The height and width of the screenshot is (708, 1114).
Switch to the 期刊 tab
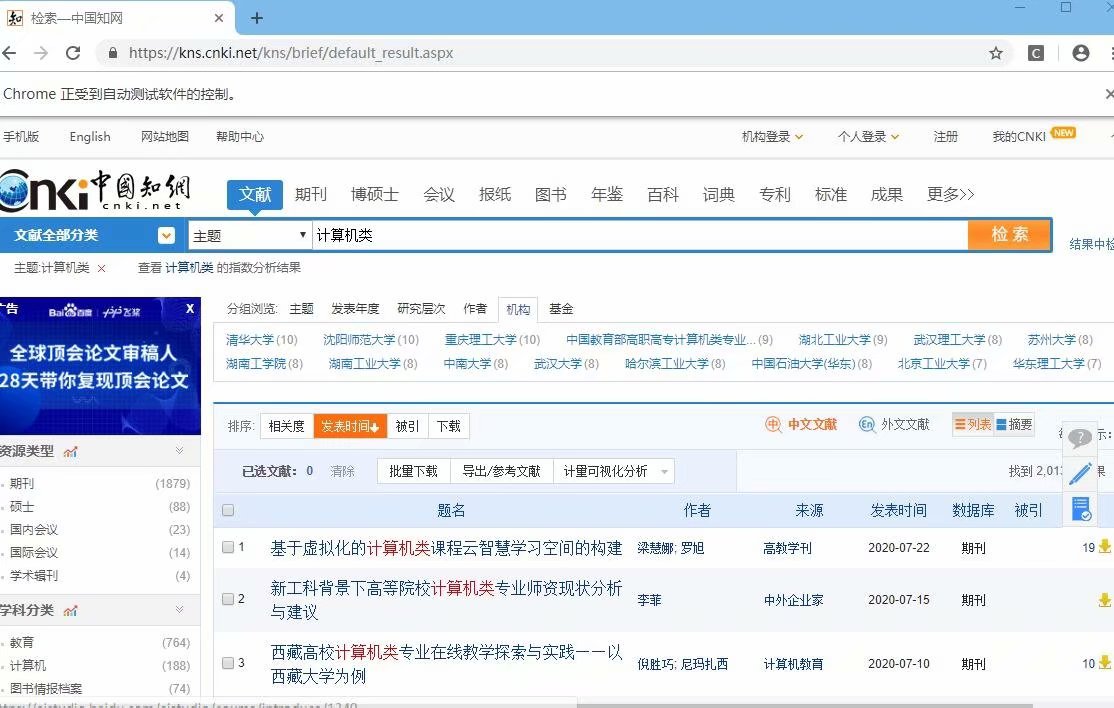(311, 194)
